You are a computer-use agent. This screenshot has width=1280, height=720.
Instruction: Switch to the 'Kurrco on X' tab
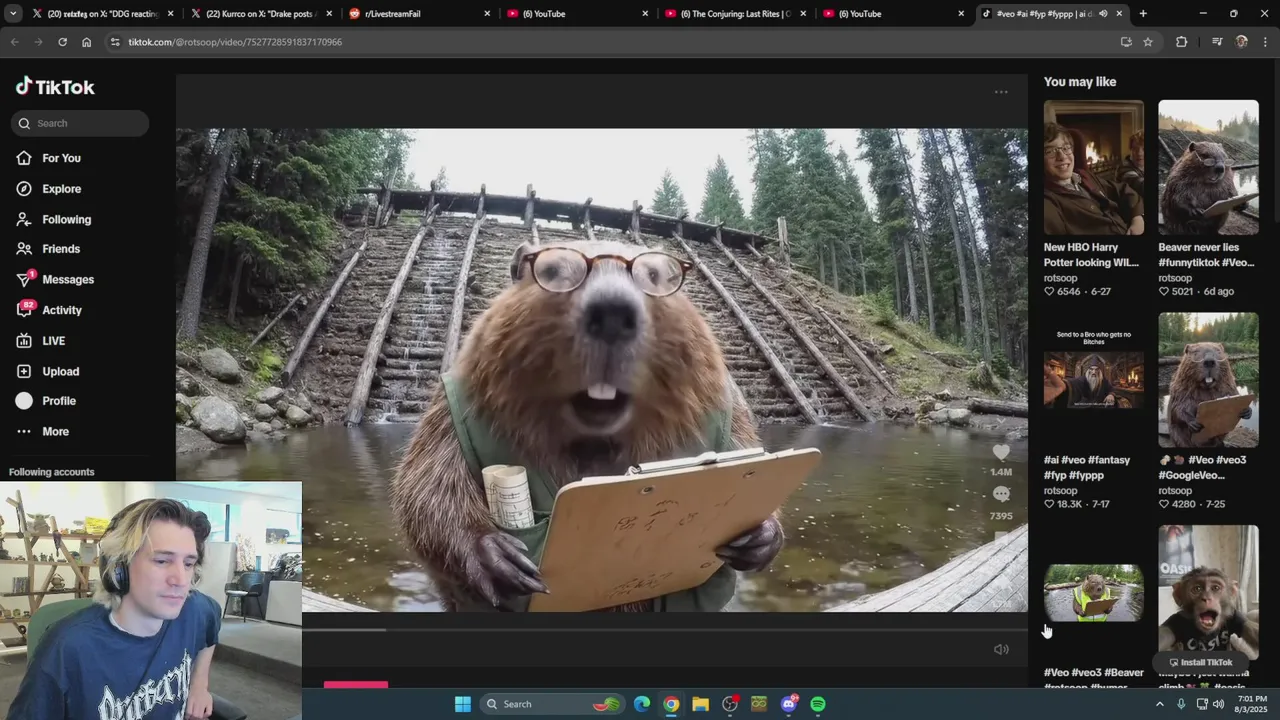260,14
